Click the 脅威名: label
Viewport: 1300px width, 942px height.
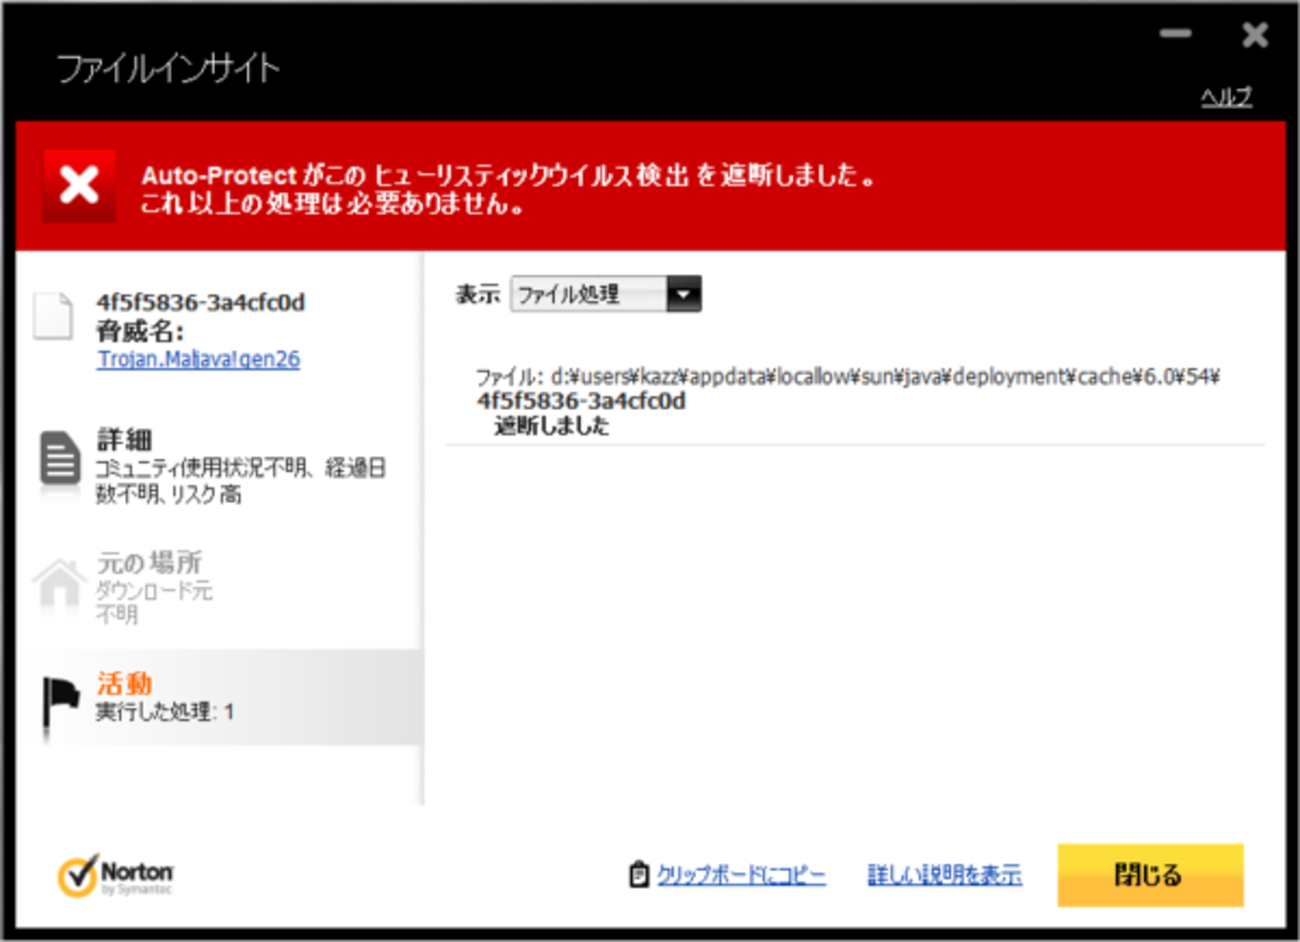tap(140, 331)
